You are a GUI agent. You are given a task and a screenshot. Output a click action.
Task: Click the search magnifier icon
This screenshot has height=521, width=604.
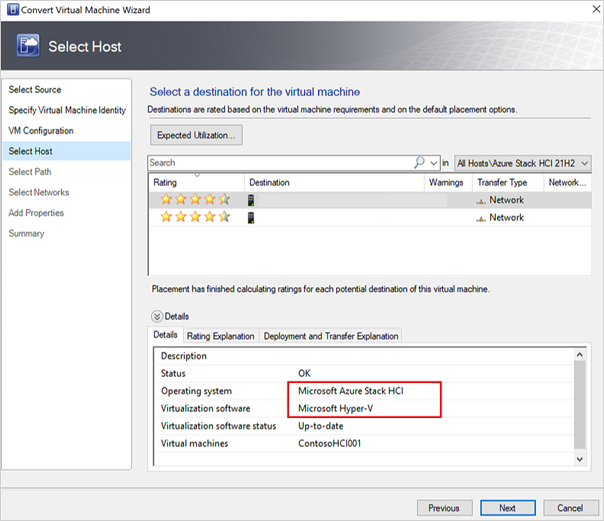(x=419, y=162)
